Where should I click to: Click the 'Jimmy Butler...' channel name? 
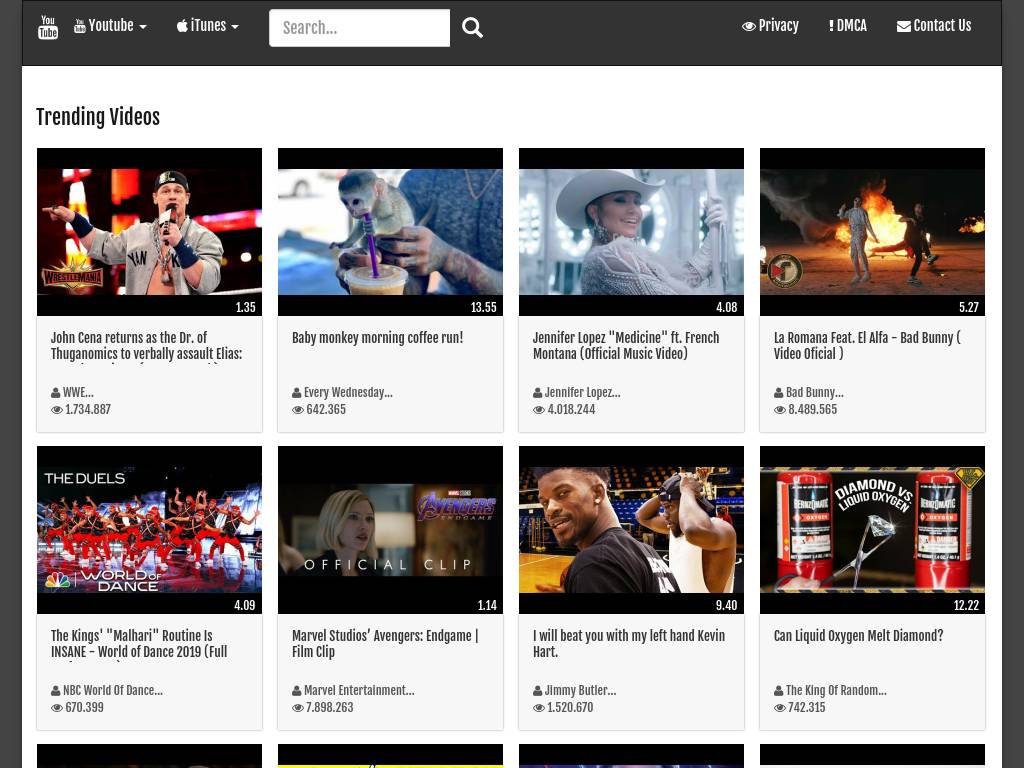point(581,690)
